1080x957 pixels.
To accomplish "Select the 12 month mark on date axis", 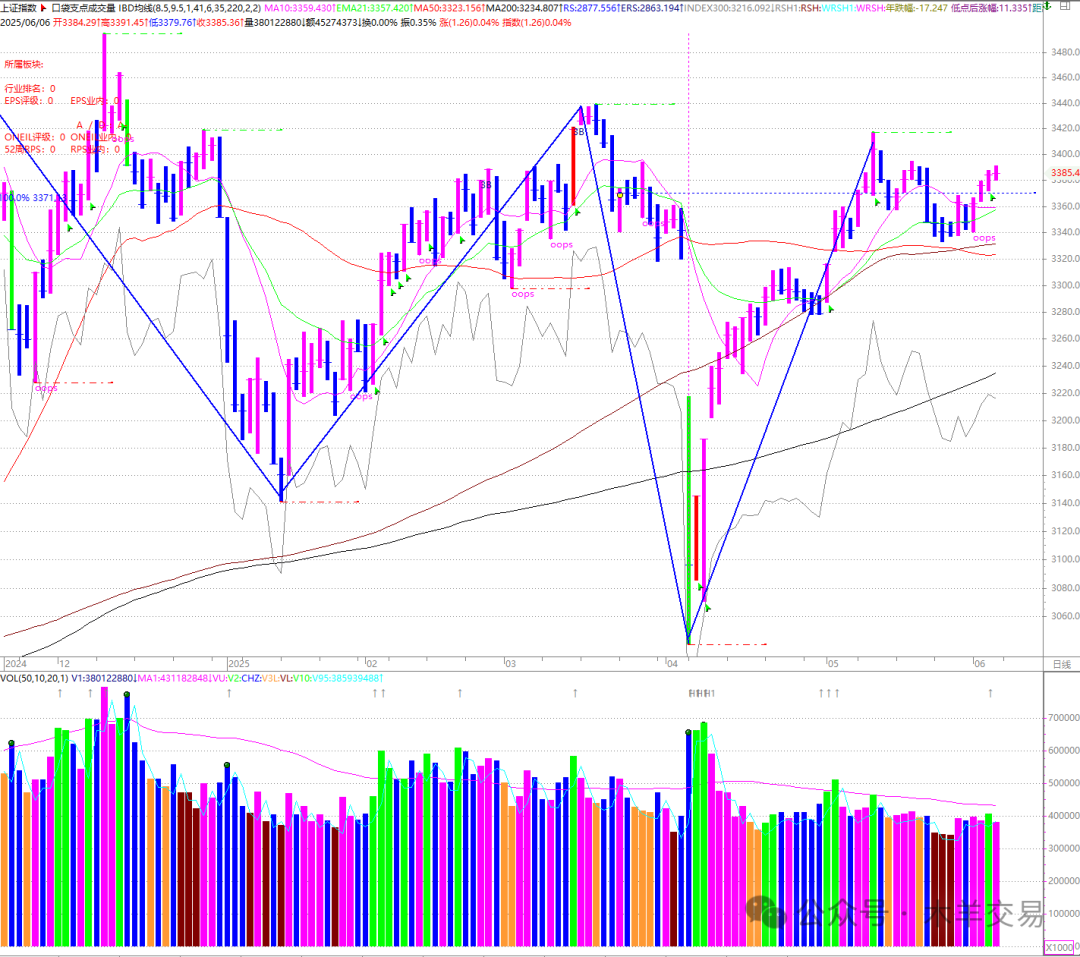I will [64, 663].
